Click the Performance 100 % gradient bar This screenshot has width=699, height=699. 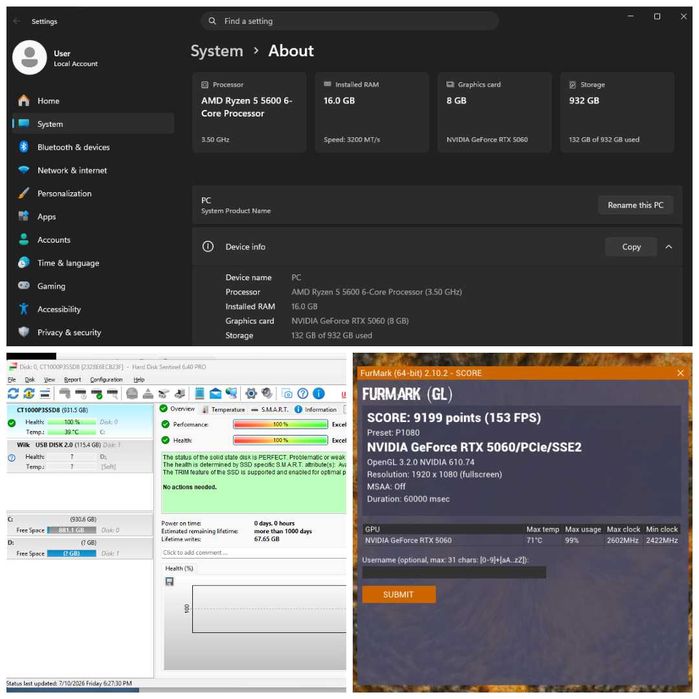[x=280, y=424]
